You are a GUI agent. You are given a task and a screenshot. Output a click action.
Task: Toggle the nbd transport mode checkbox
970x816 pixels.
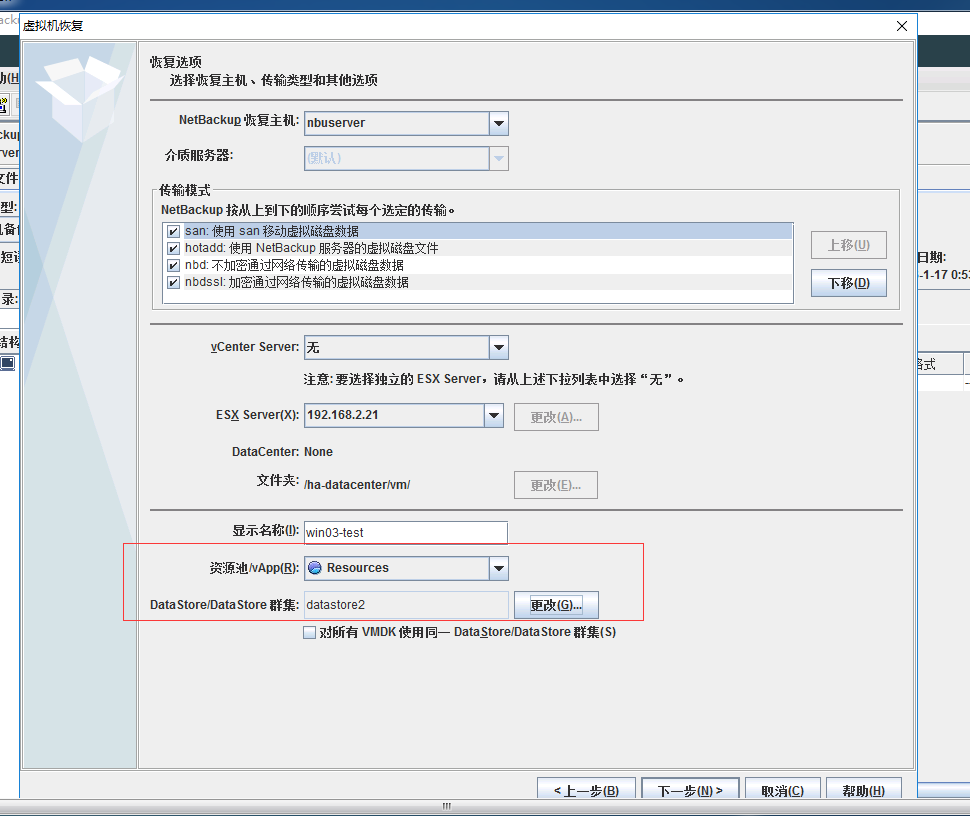pyautogui.click(x=173, y=265)
